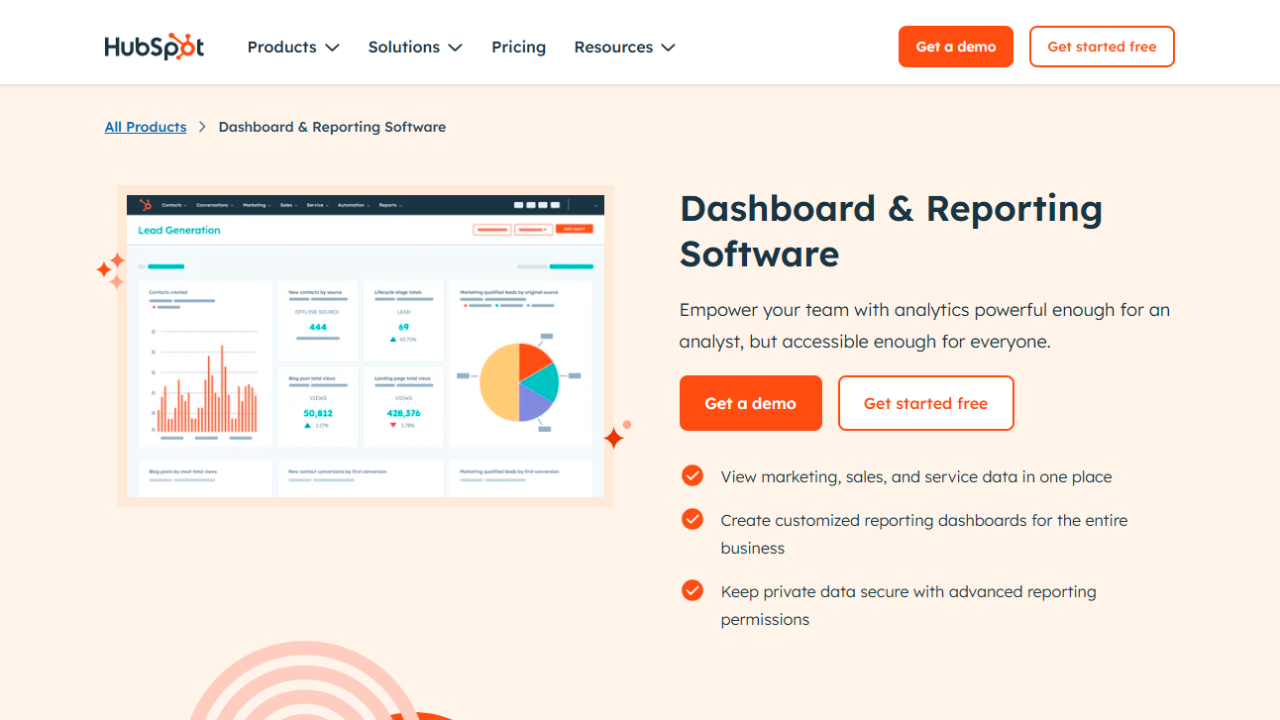The height and width of the screenshot is (720, 1280).
Task: Click the header "Get started free" button
Action: tap(1101, 47)
